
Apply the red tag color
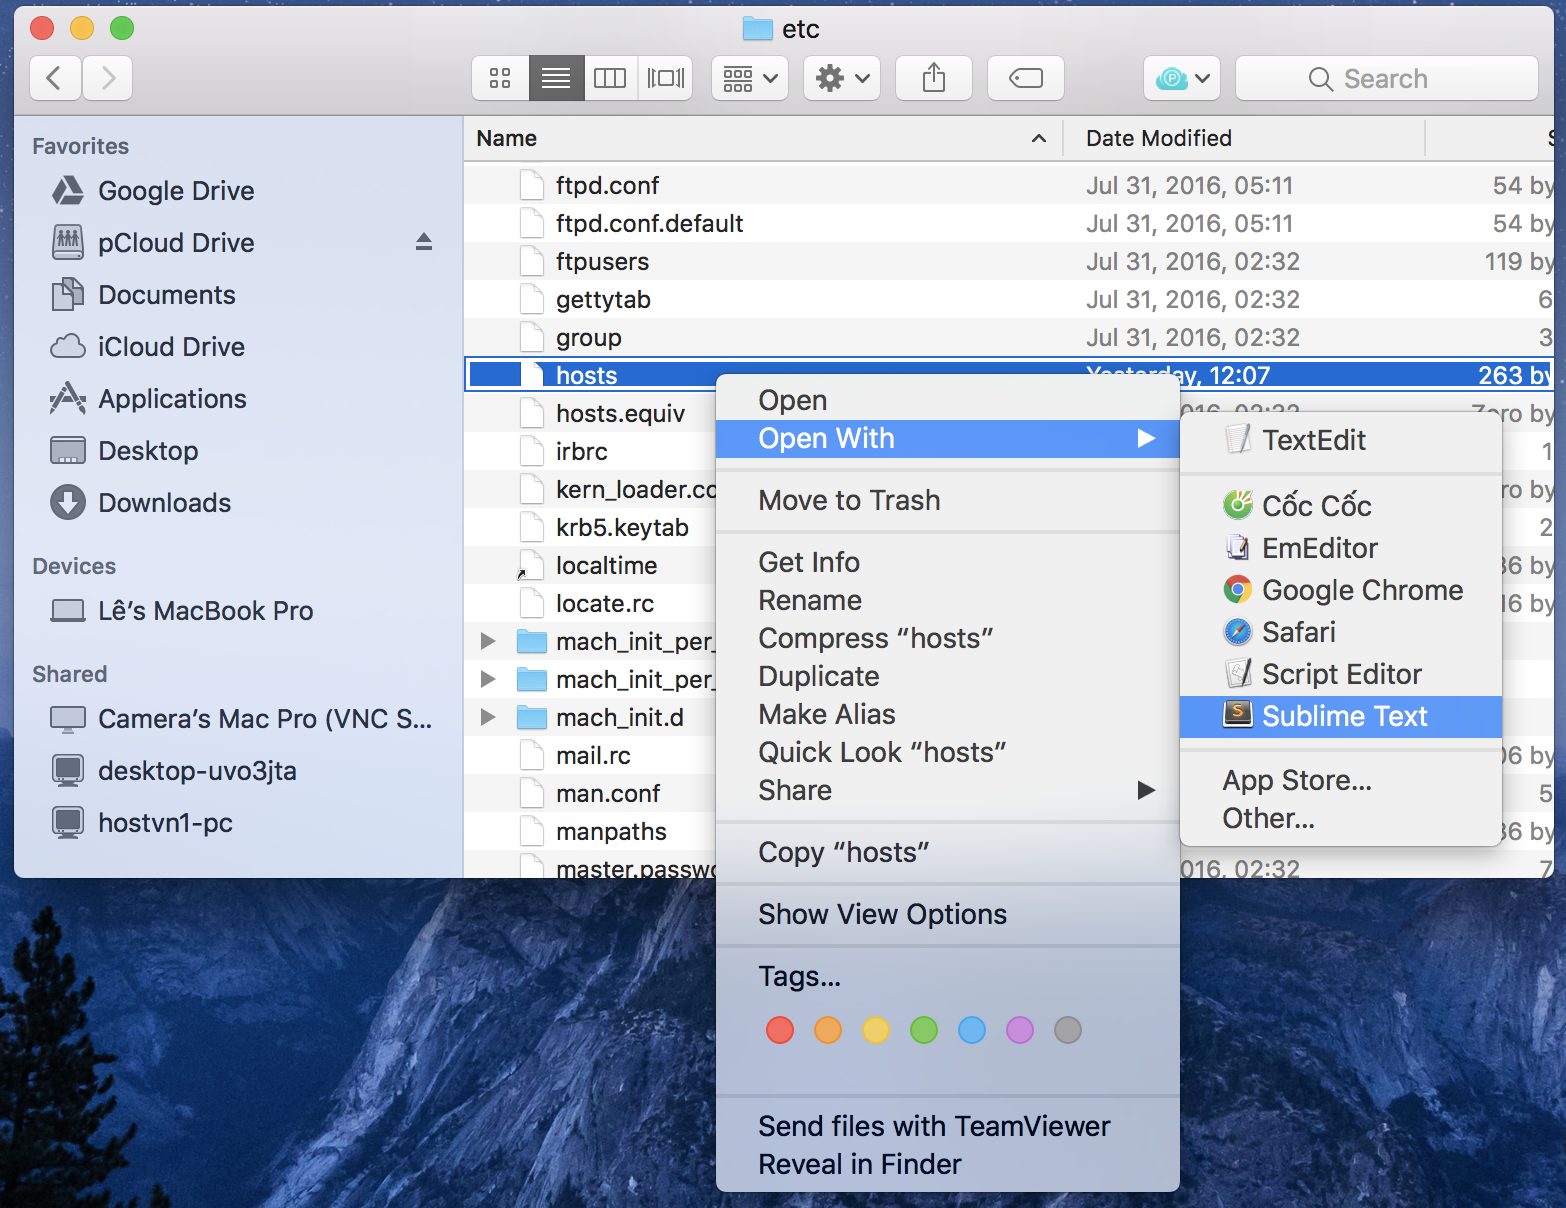(x=780, y=1030)
